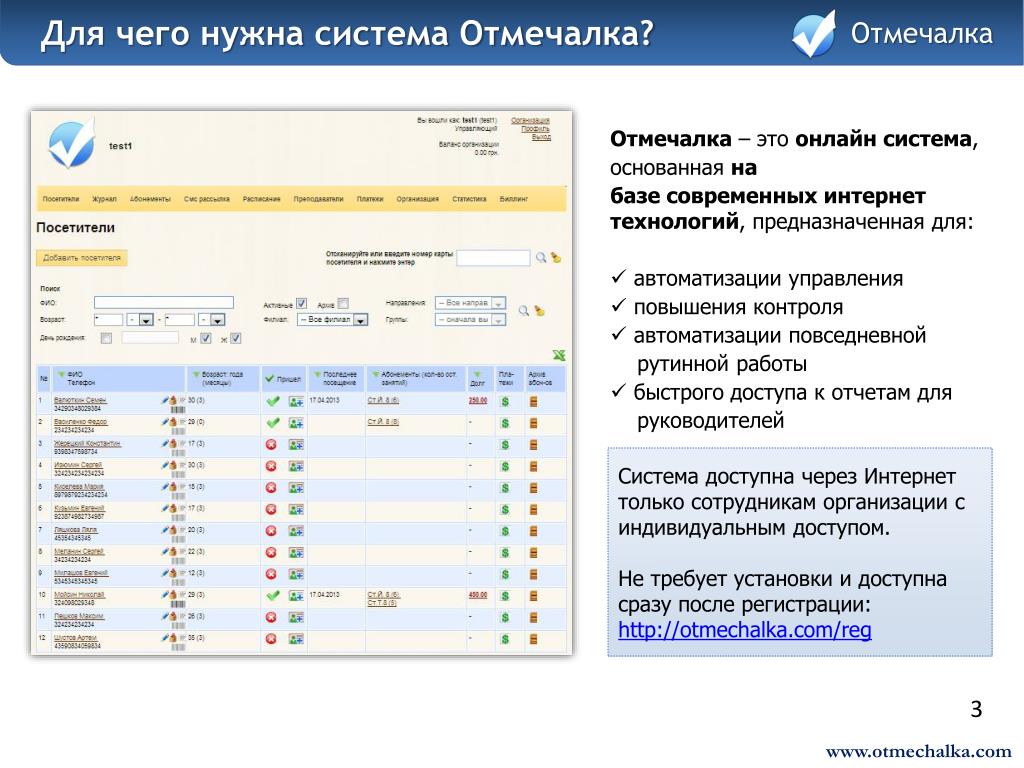Click the Добавить посетителя button
Screen dimensions: 1024x768
coord(82,258)
